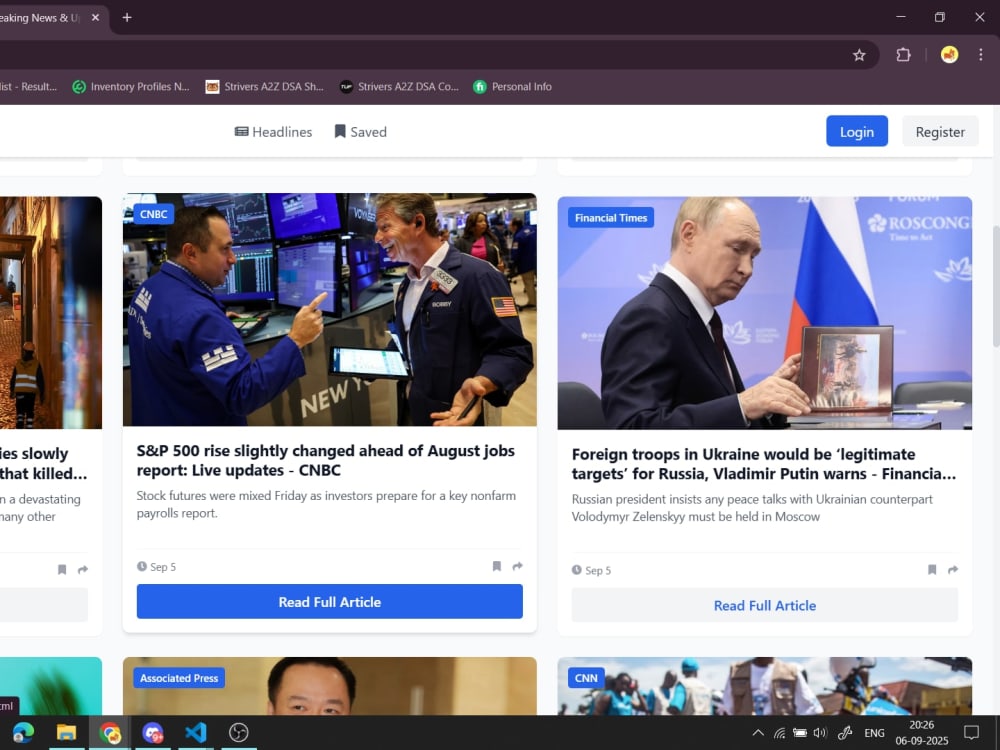Click Chrome icon in taskbar
The width and height of the screenshot is (1000, 750).
110,732
